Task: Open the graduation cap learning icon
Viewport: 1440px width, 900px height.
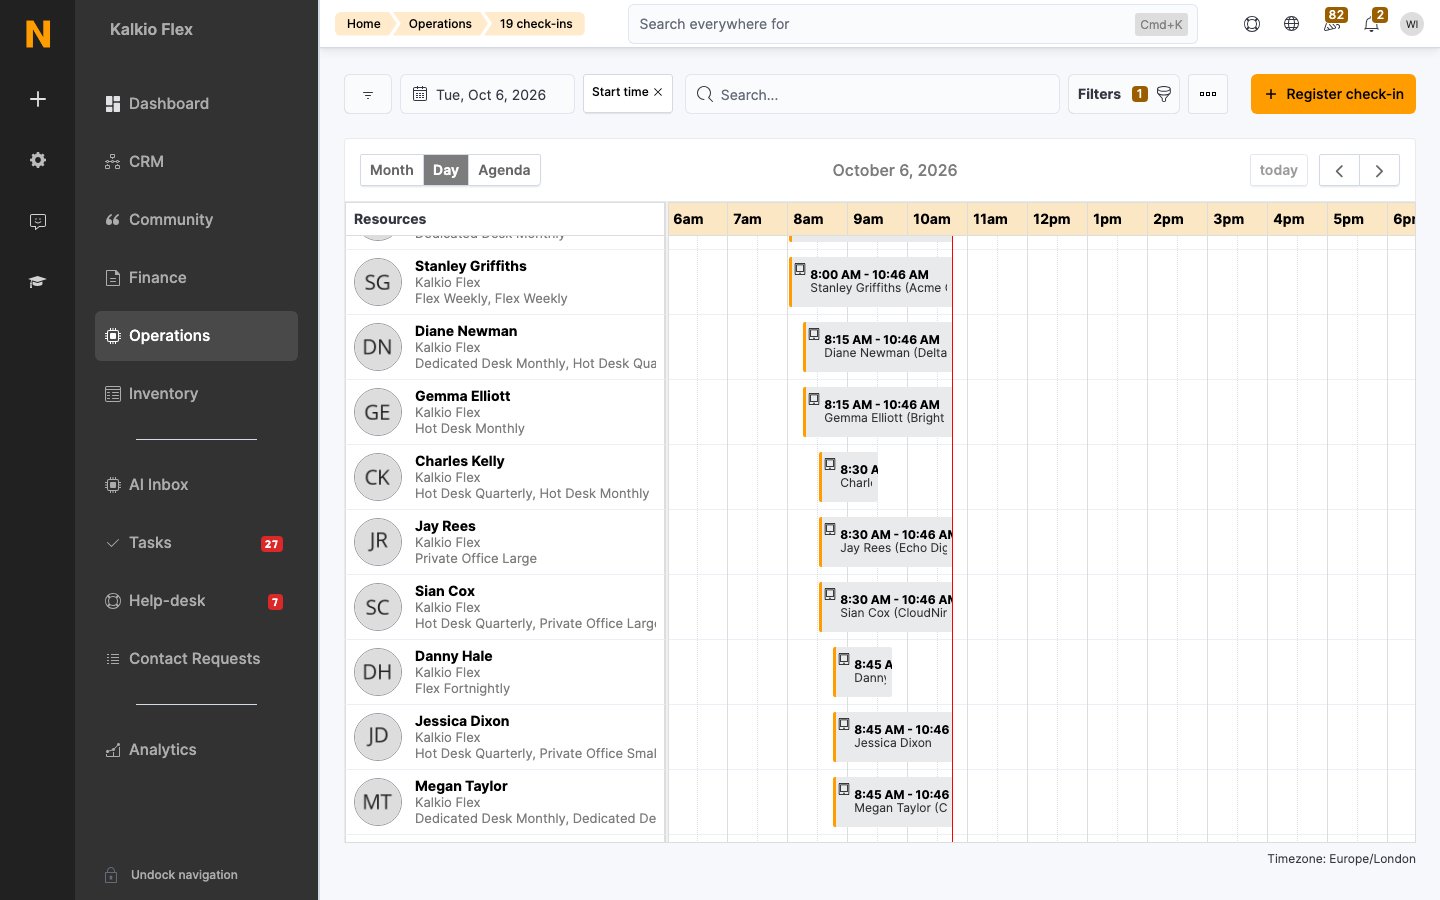Action: pos(38,282)
